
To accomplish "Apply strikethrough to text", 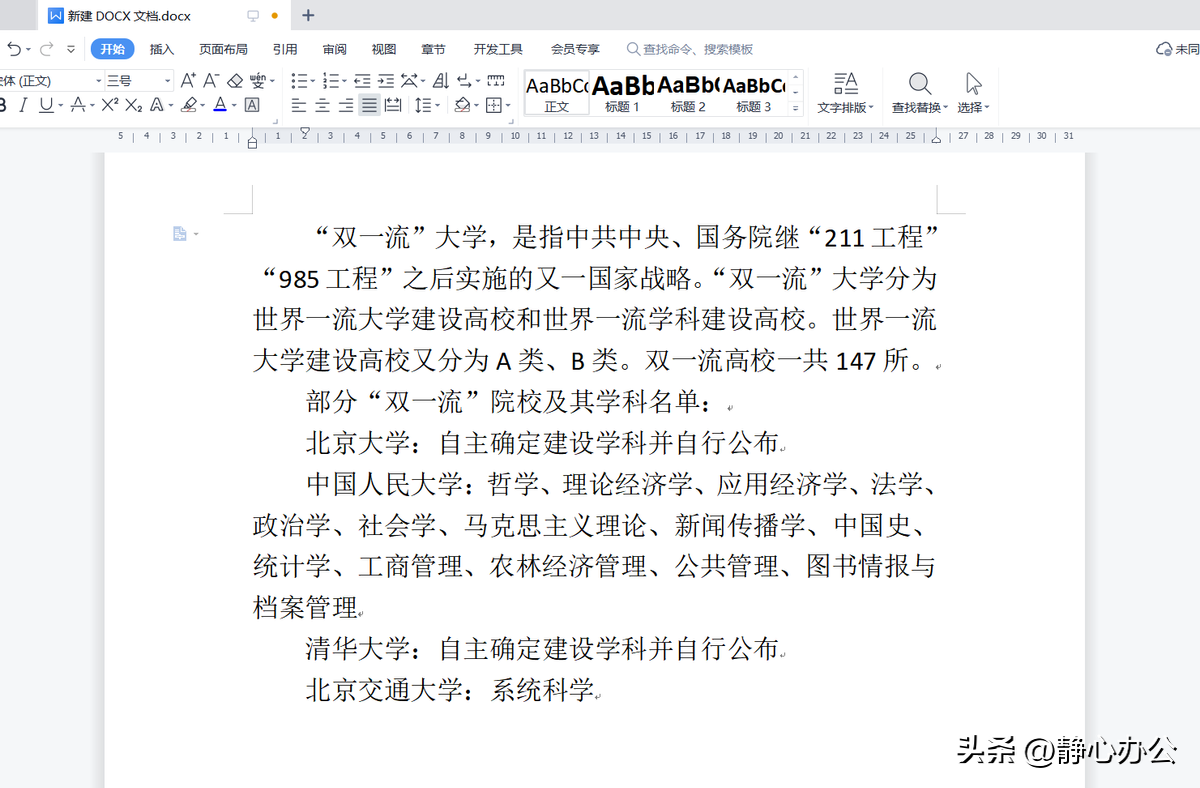I will (78, 105).
